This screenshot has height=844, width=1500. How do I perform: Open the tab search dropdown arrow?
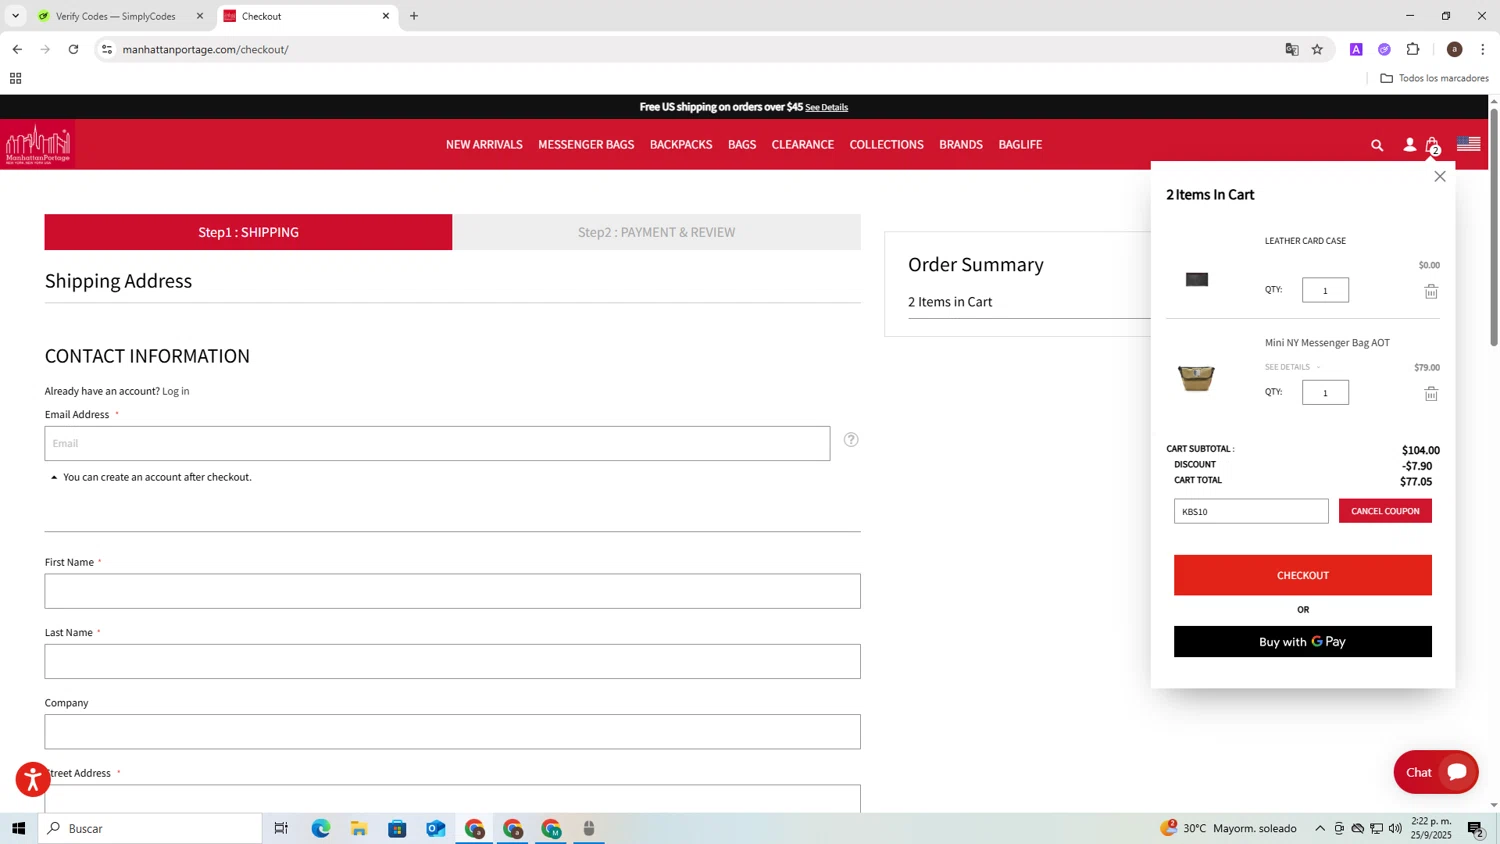(15, 16)
